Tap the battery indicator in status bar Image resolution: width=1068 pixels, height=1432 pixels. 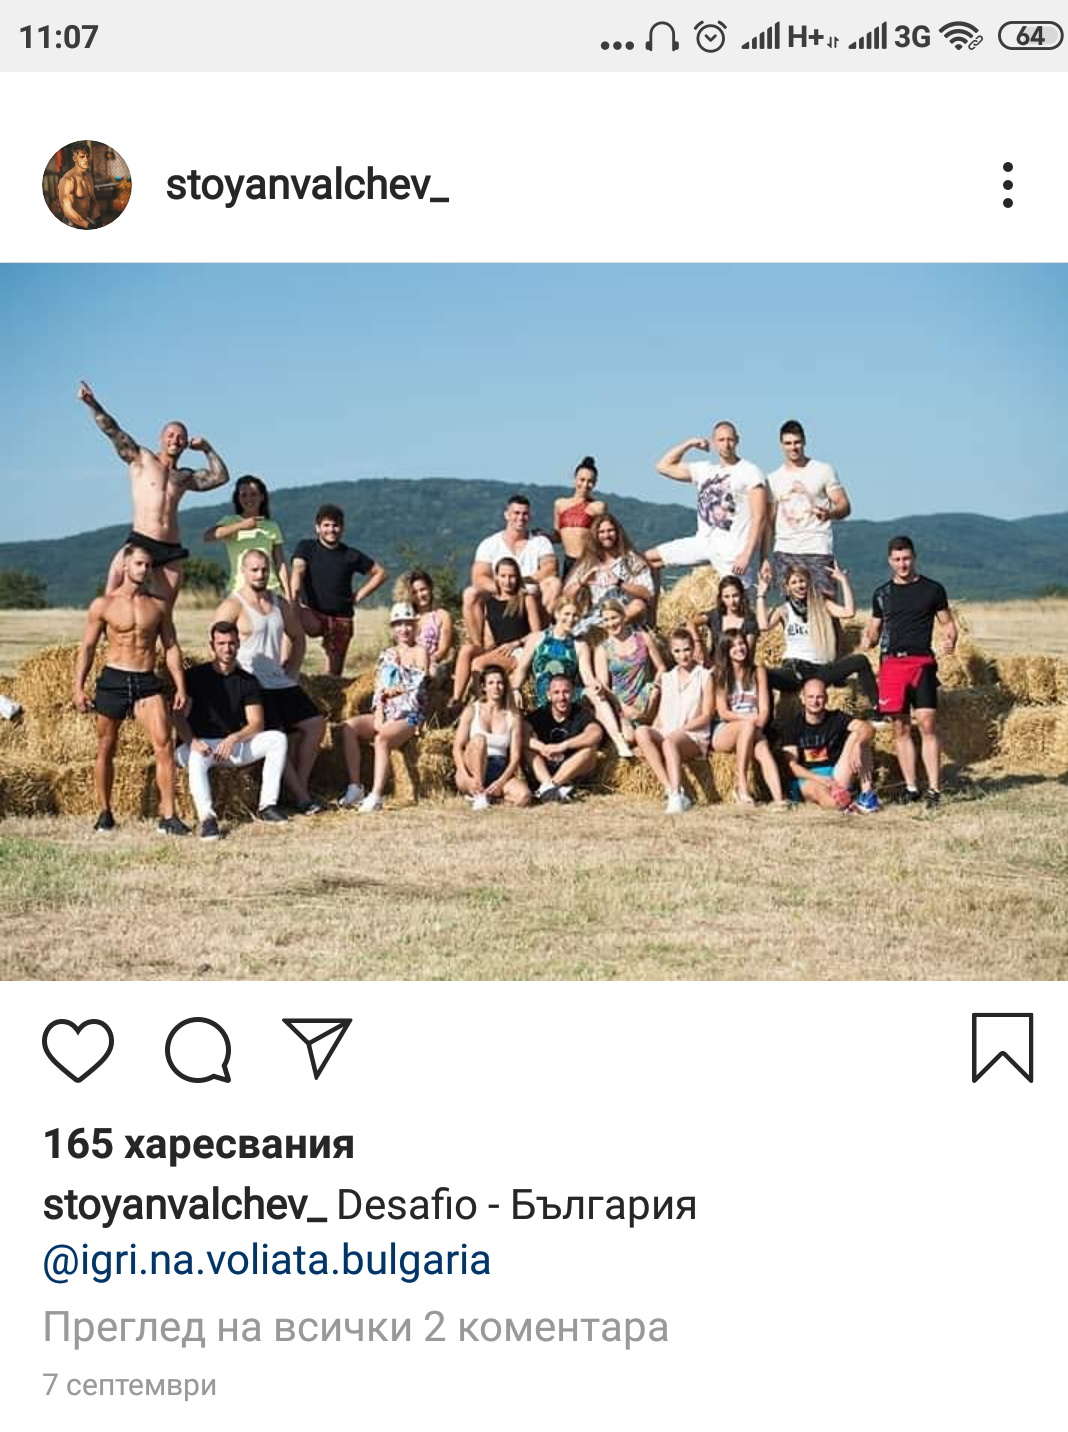pyautogui.click(x=1030, y=37)
